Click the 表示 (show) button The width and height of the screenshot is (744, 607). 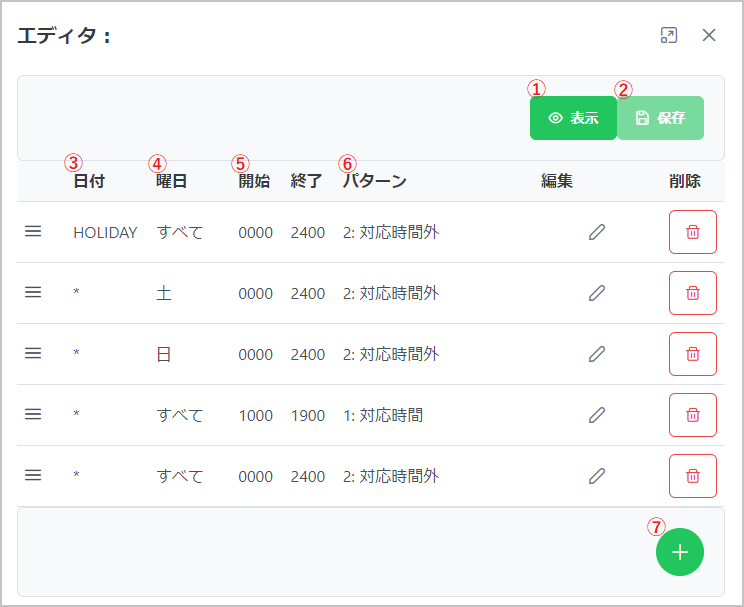point(573,118)
